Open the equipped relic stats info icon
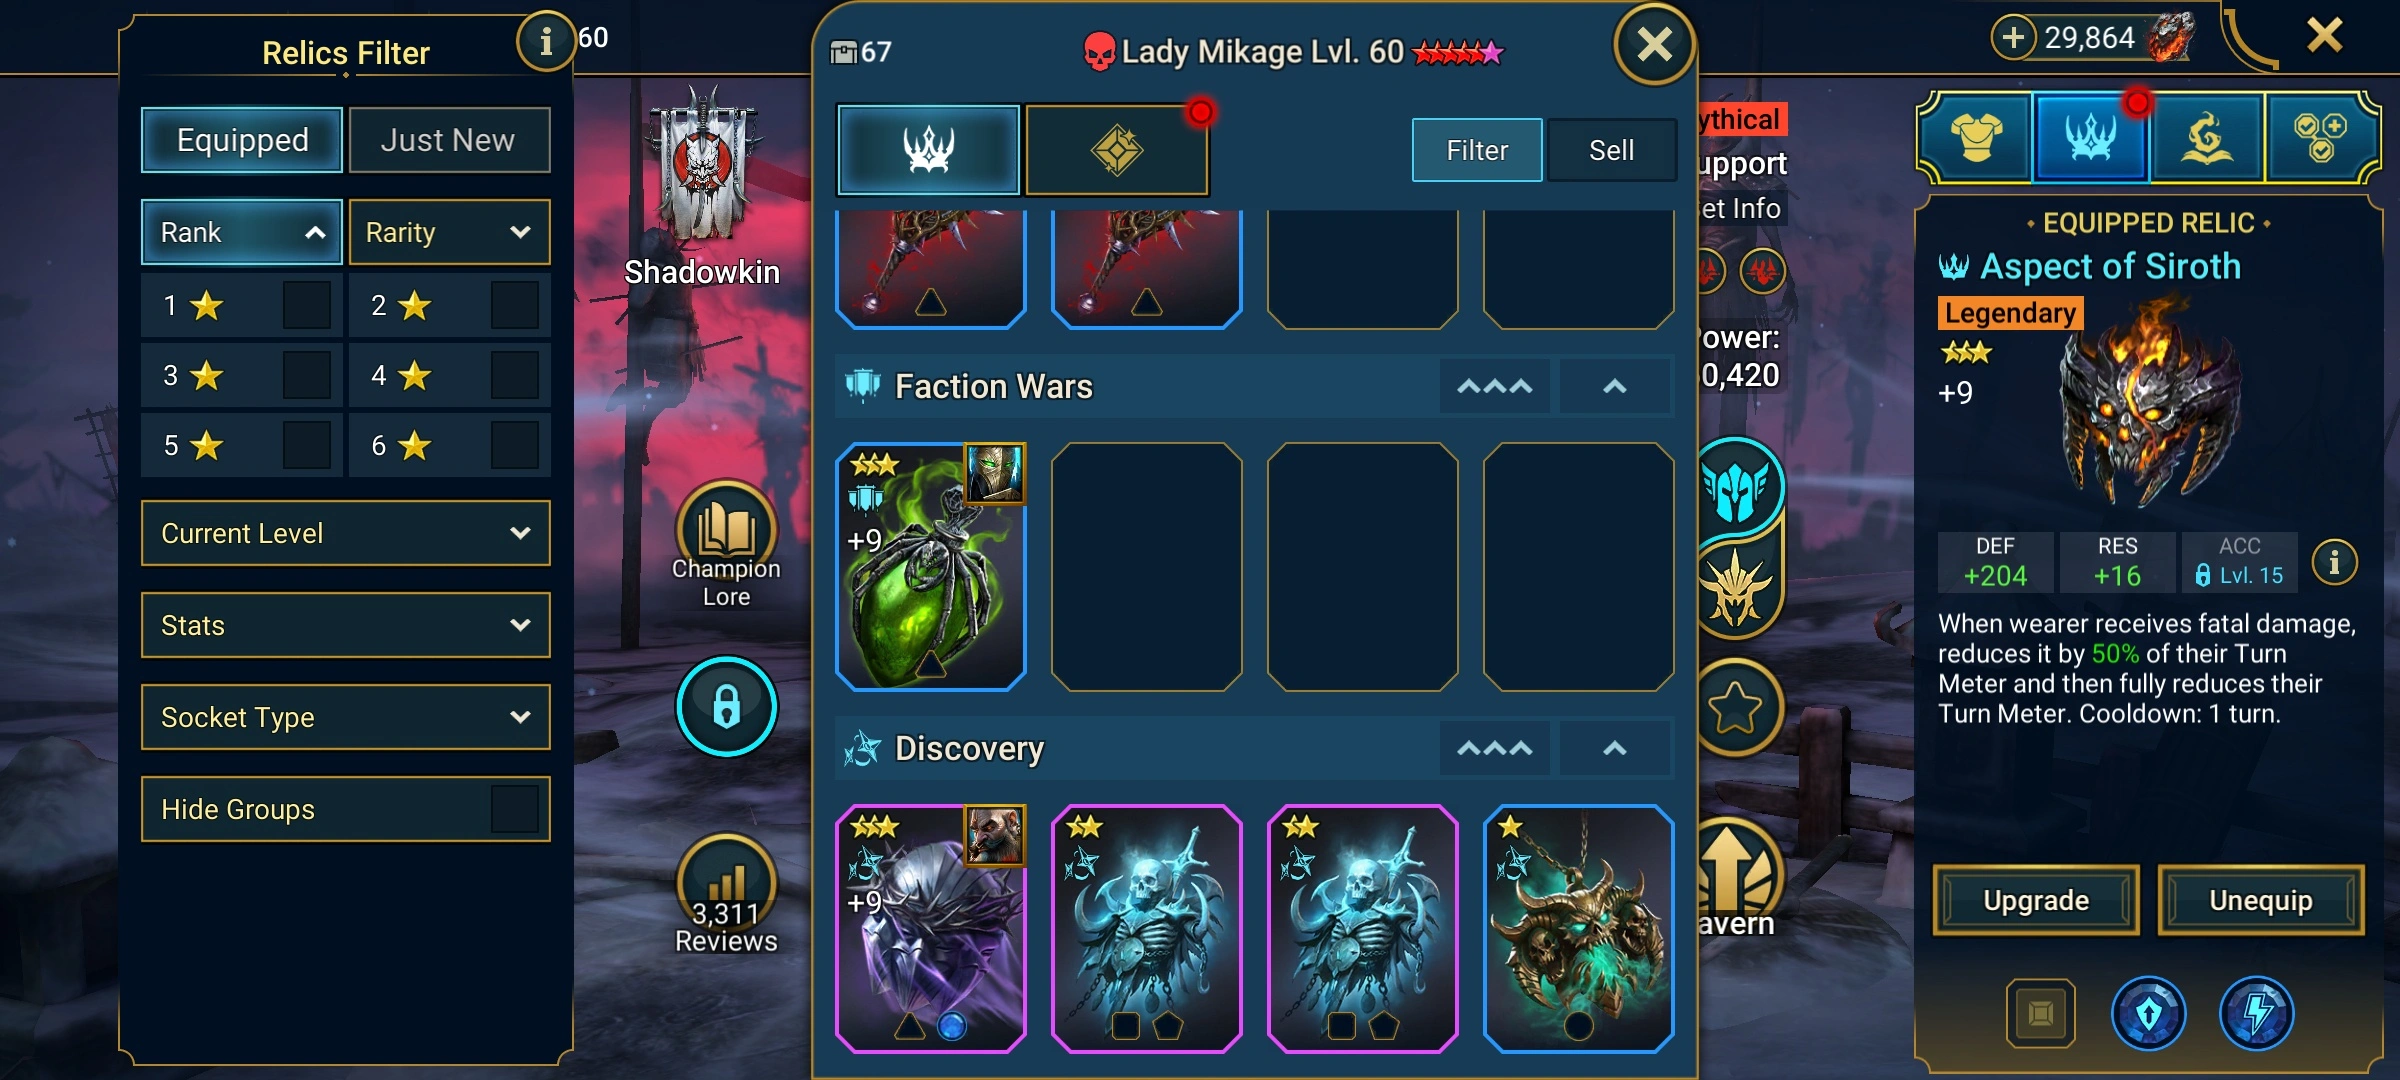This screenshot has height=1080, width=2400. pos(2334,563)
